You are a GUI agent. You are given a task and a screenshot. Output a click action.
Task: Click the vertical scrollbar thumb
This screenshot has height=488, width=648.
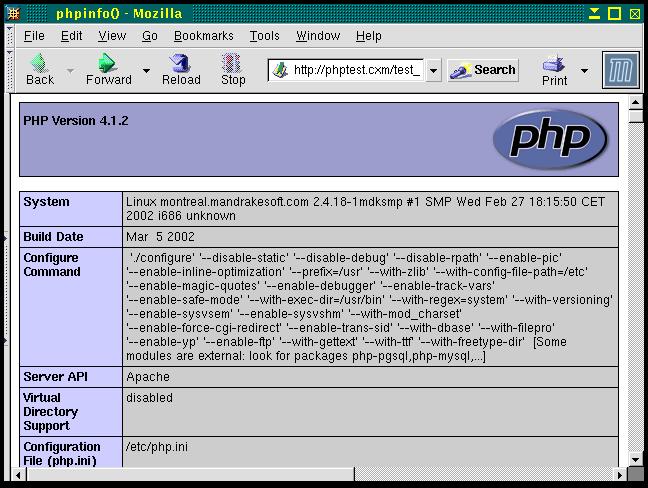click(x=635, y=115)
